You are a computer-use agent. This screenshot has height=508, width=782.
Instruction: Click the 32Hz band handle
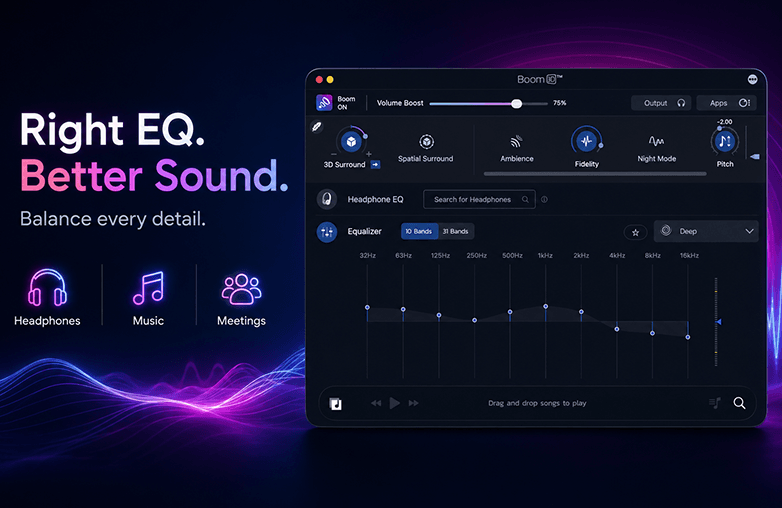[367, 307]
